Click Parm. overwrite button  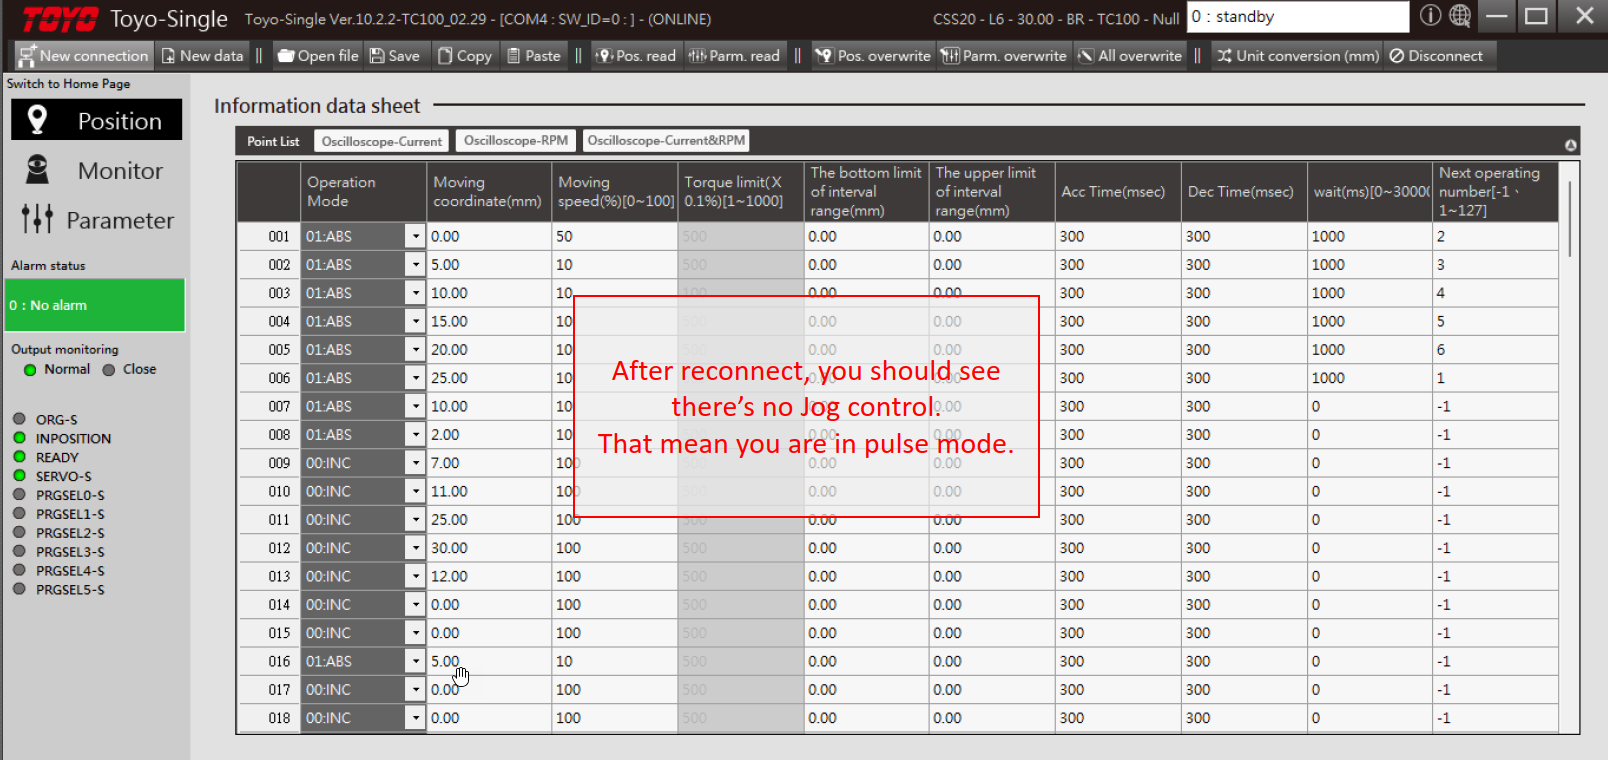click(x=1004, y=56)
